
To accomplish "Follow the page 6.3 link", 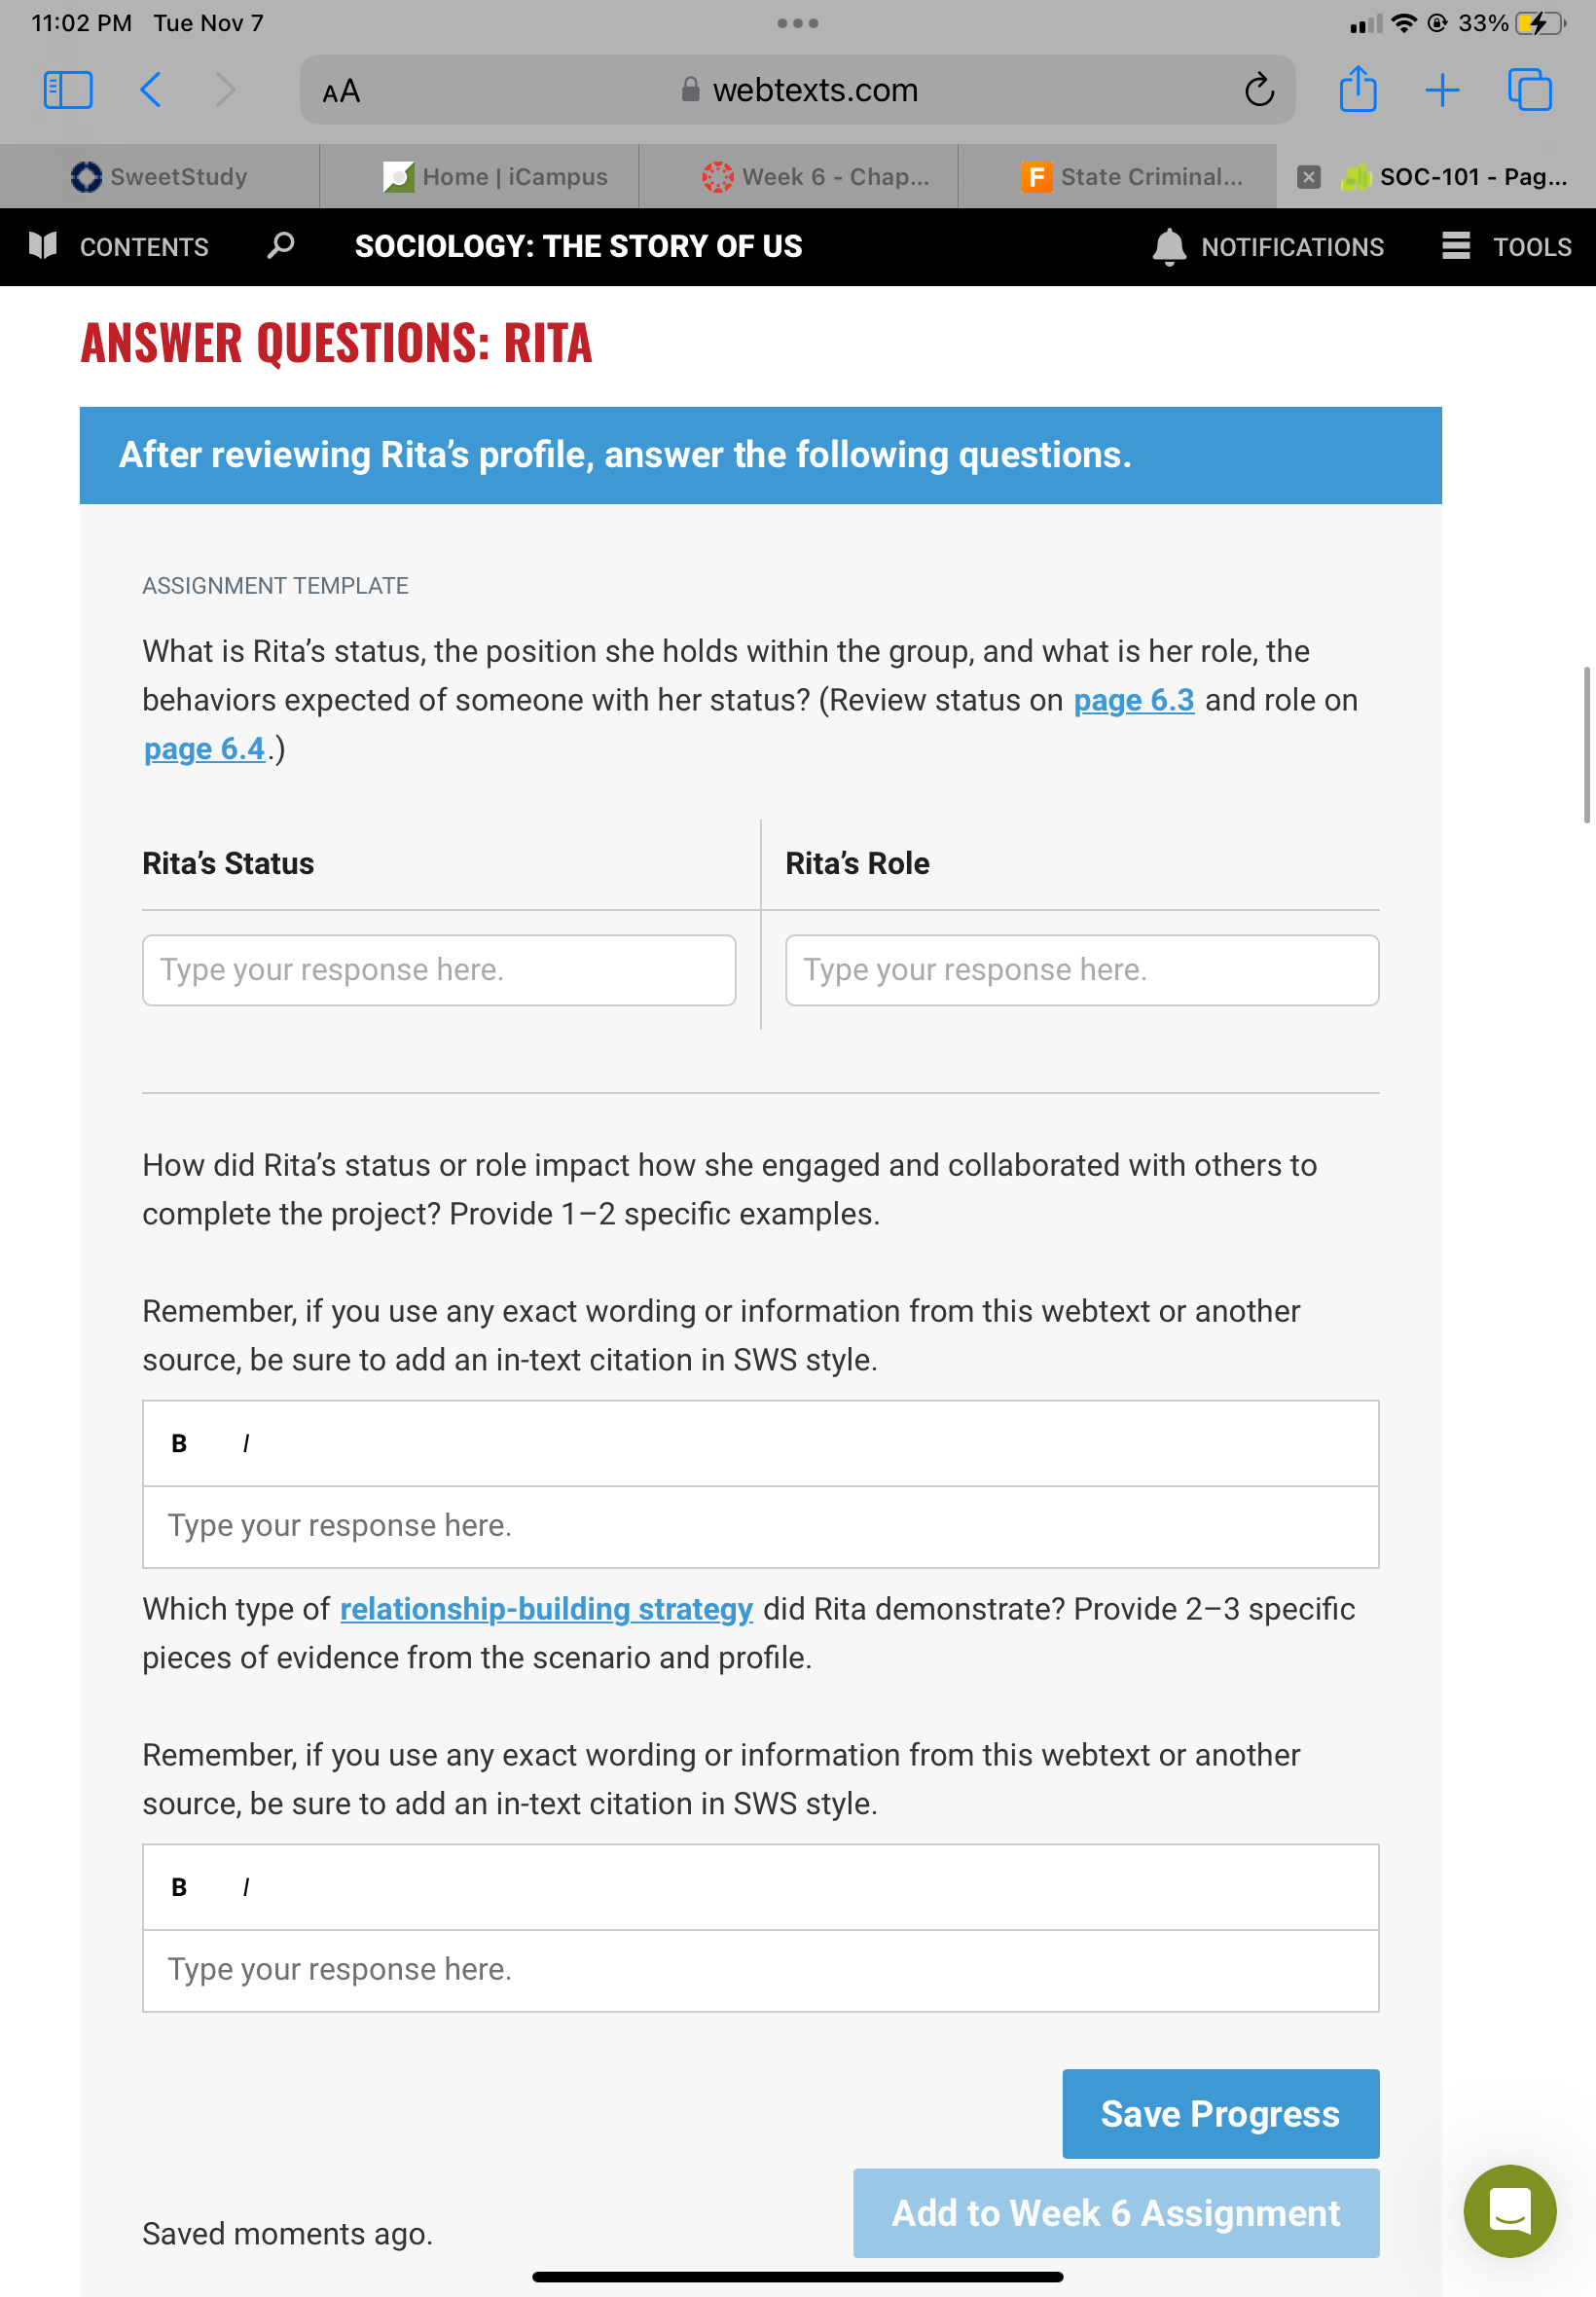I will point(1133,700).
